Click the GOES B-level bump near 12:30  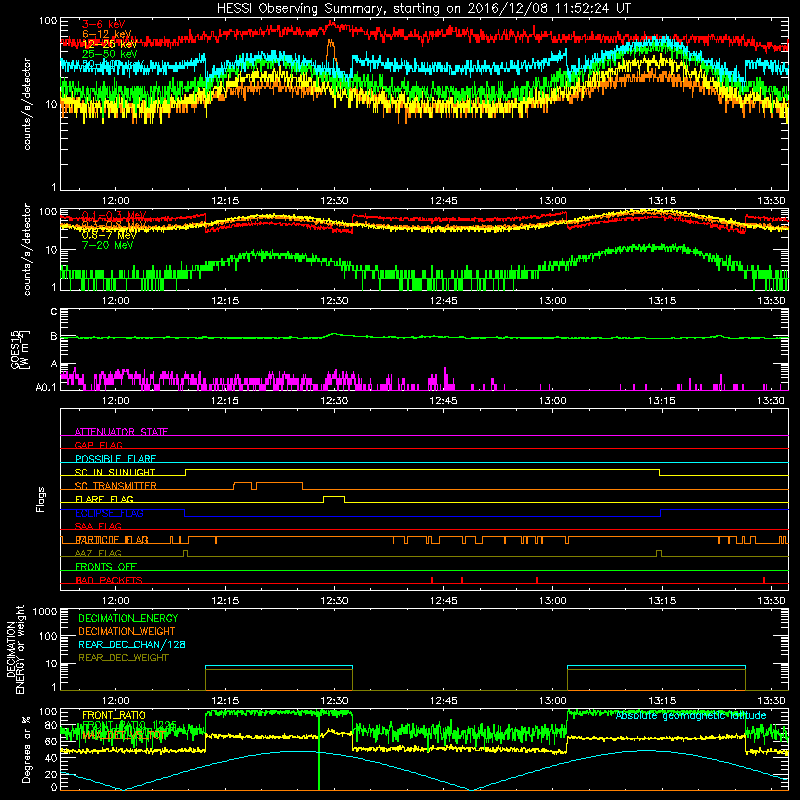click(334, 334)
